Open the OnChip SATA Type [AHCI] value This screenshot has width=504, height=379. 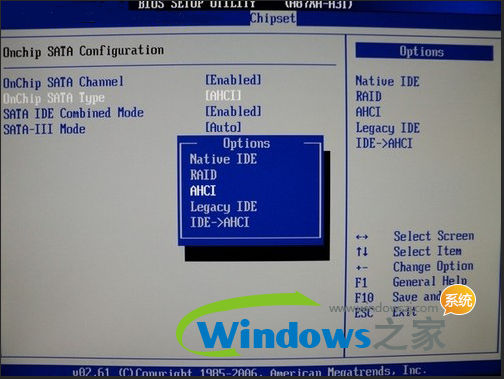click(223, 96)
